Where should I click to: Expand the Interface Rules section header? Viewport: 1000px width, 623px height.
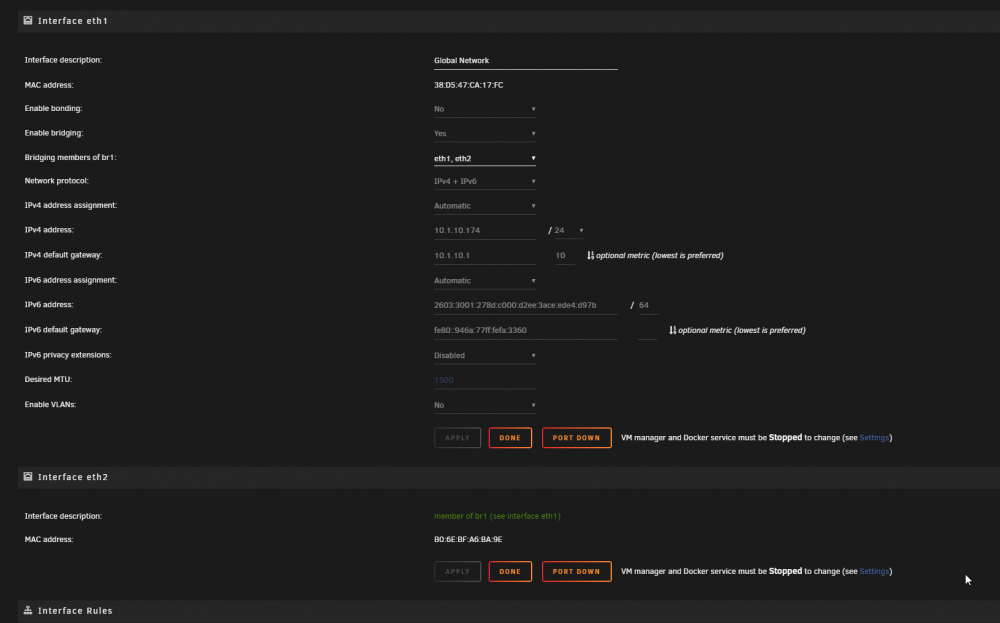click(509, 611)
